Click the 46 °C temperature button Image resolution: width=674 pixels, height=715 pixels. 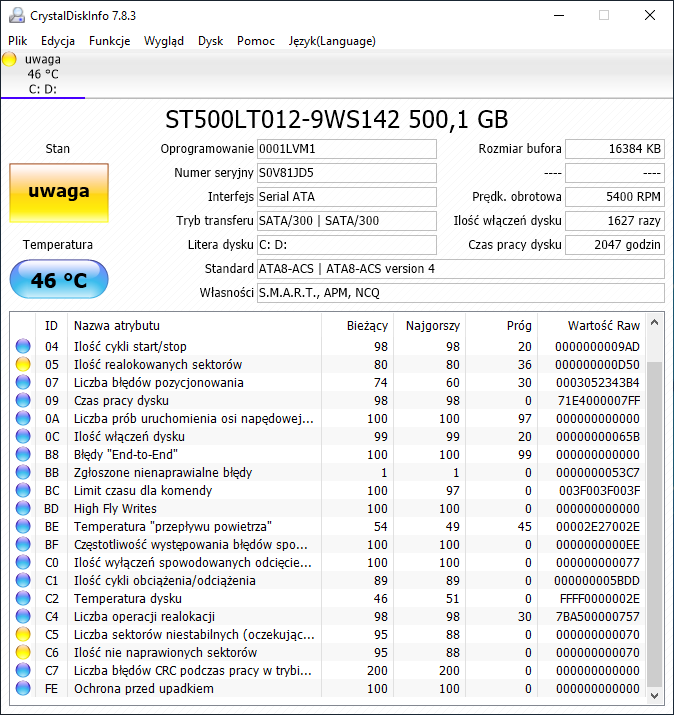59,280
